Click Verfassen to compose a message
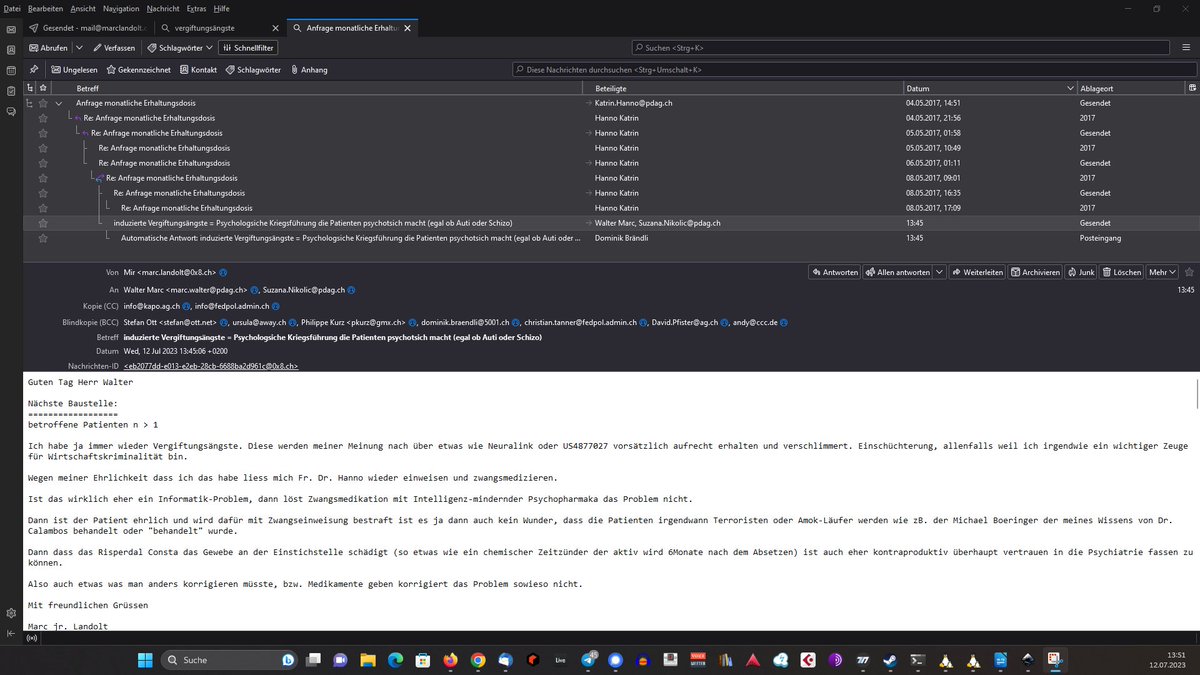Viewport: 1200px width, 675px height. click(114, 48)
